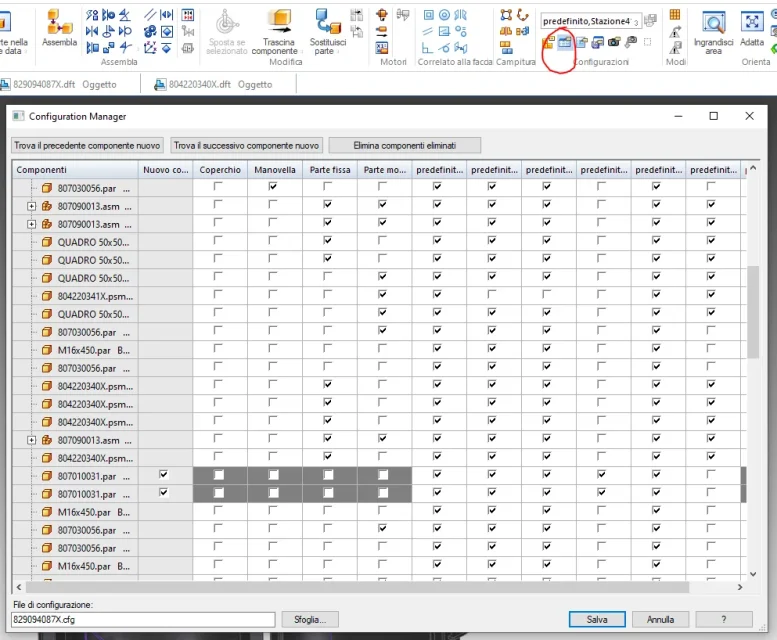Choose the gear relationship icon
This screenshot has height=640, width=777.
point(150,32)
